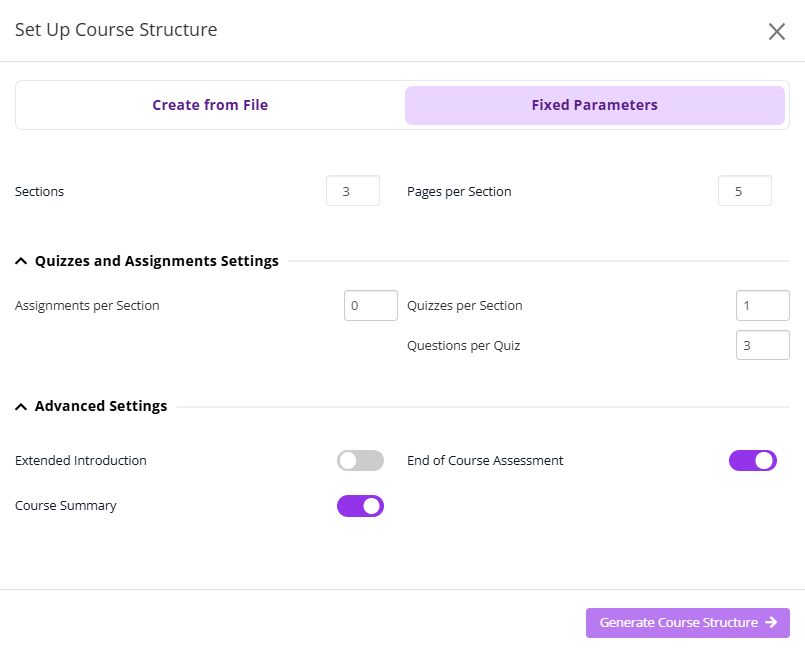Collapse the Advanced Settings chevron
This screenshot has width=805, height=652.
pyautogui.click(x=21, y=407)
